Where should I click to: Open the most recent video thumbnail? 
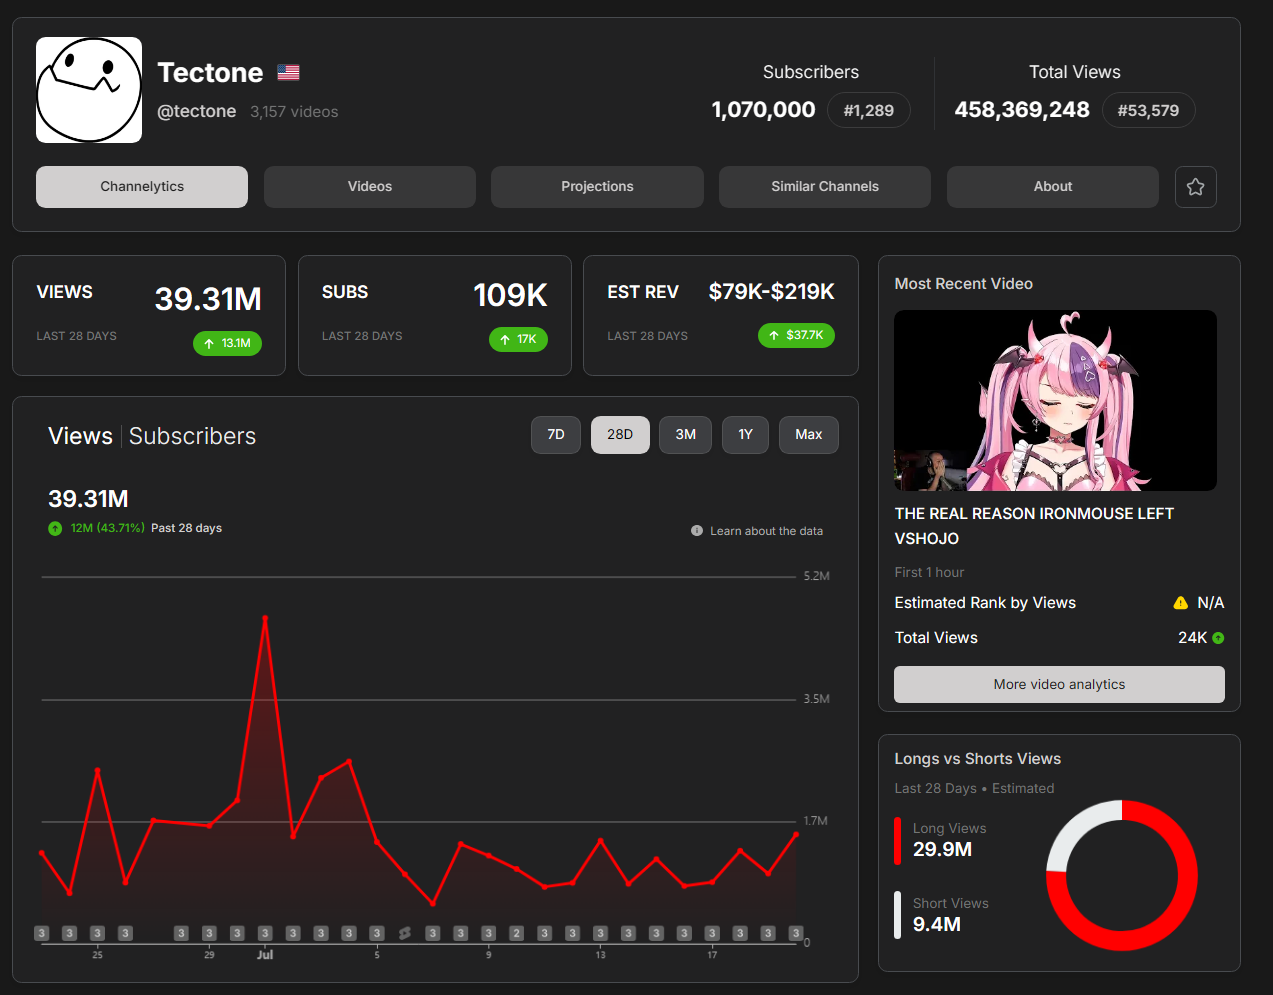click(1055, 400)
